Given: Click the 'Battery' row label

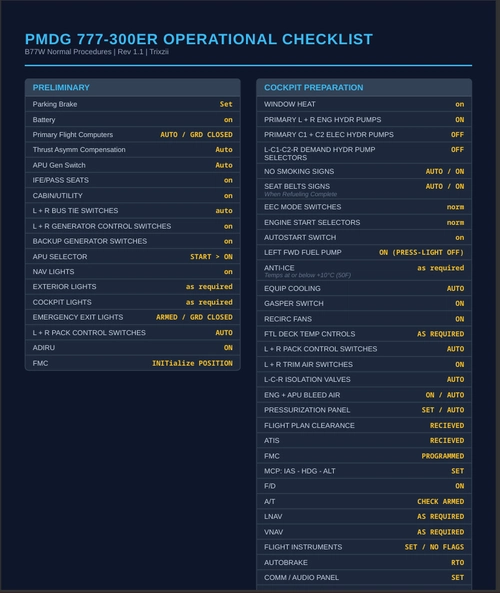Looking at the screenshot, I should click(44, 120).
